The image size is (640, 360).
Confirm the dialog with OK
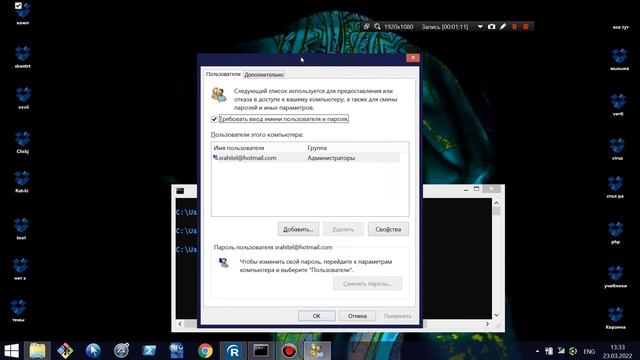click(x=317, y=316)
